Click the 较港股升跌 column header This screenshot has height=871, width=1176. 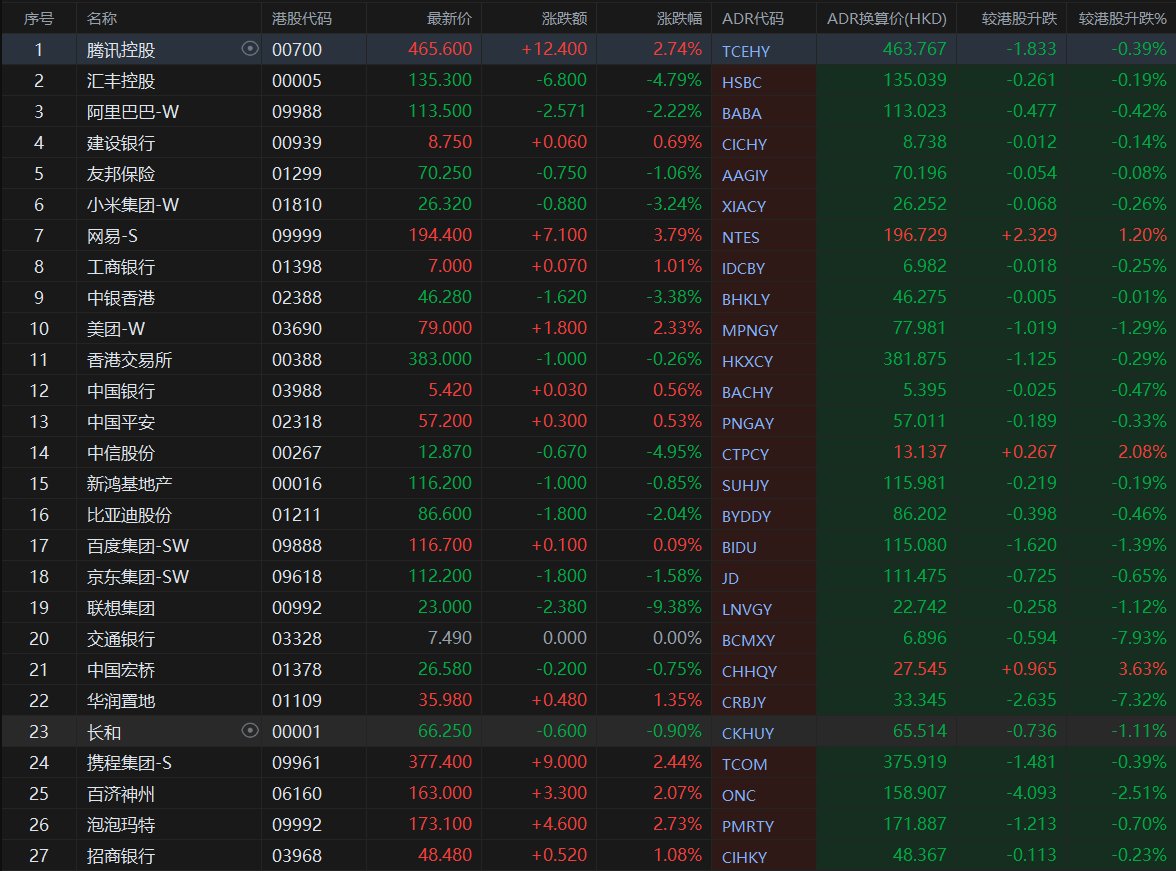point(1018,18)
